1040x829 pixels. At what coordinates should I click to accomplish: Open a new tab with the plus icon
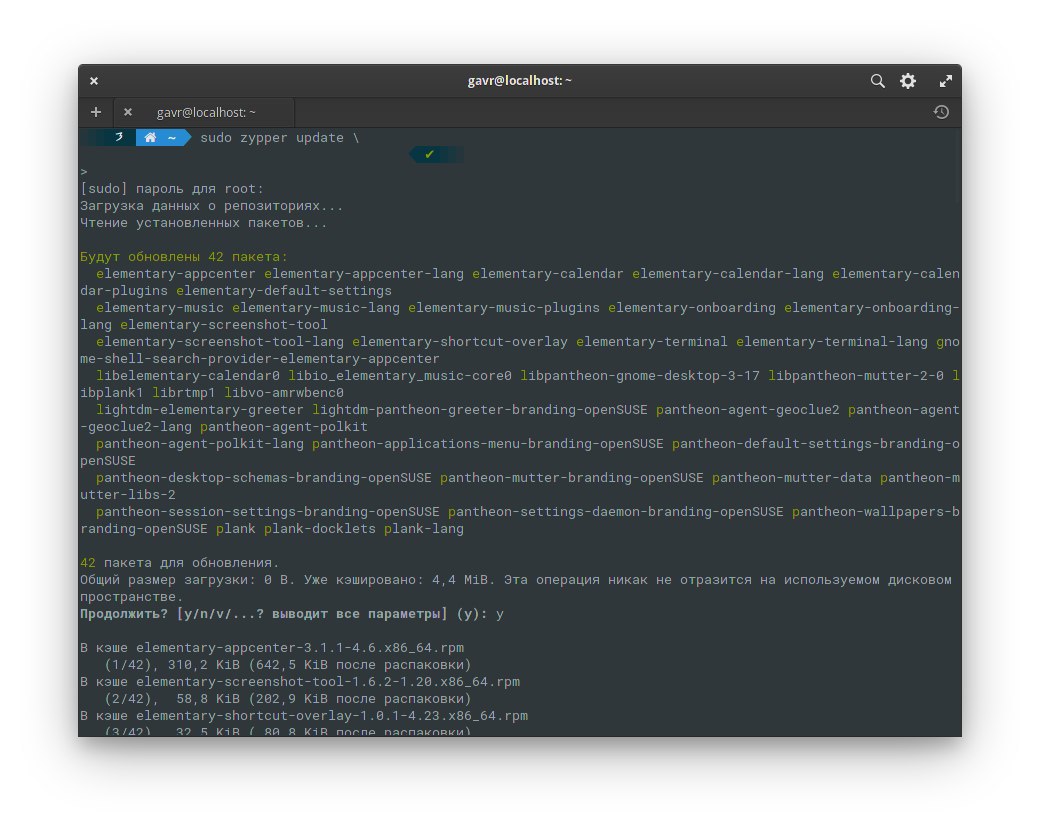(96, 112)
